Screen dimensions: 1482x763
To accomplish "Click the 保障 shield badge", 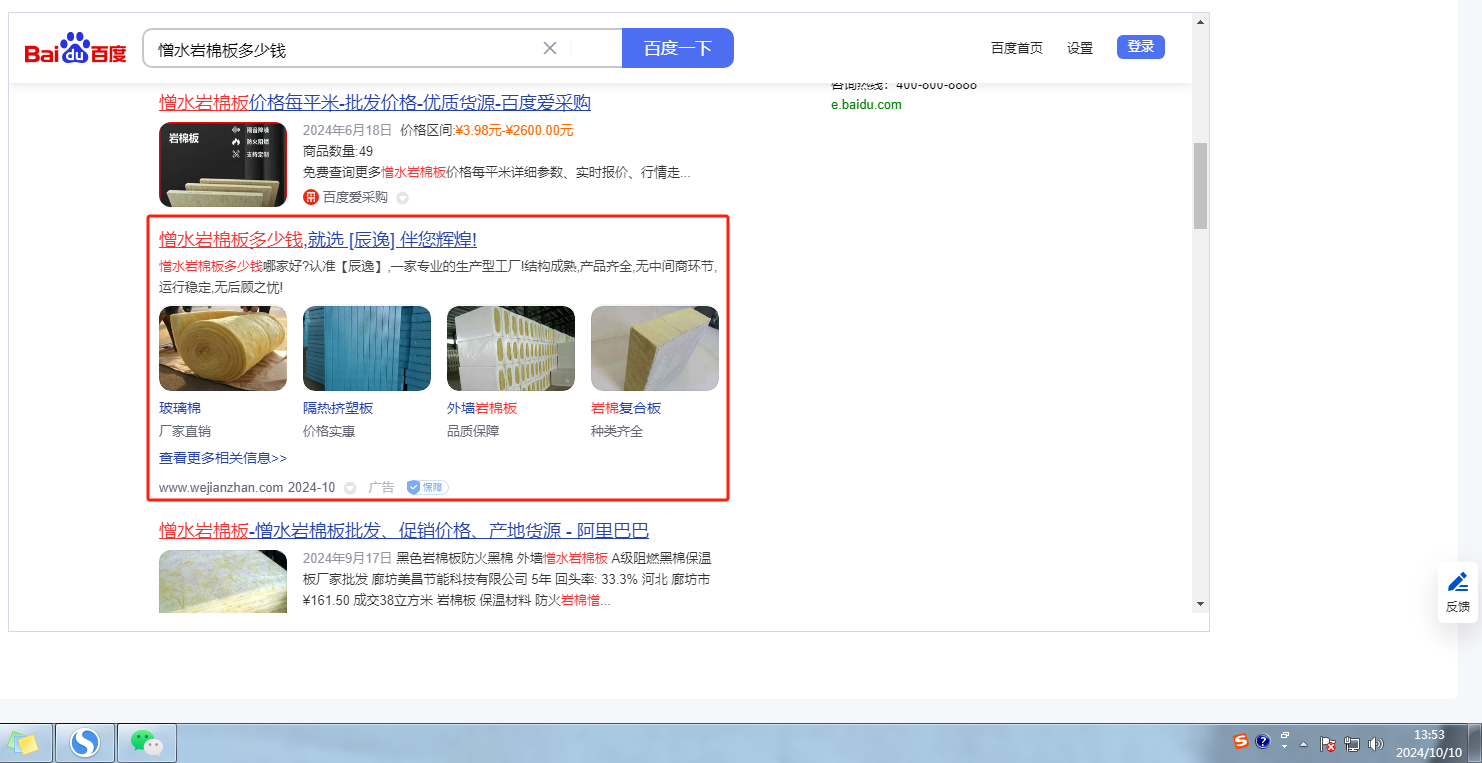I will click(x=427, y=487).
